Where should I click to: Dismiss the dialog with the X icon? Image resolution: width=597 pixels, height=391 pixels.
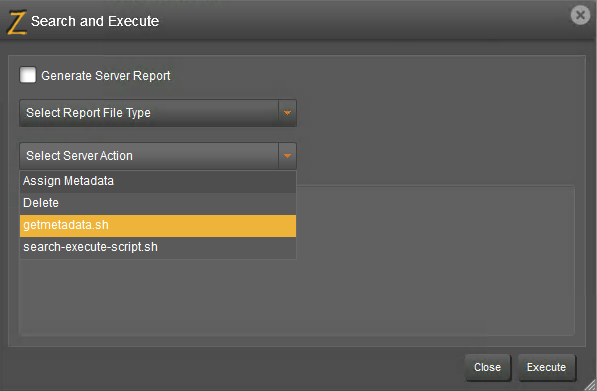(x=580, y=15)
